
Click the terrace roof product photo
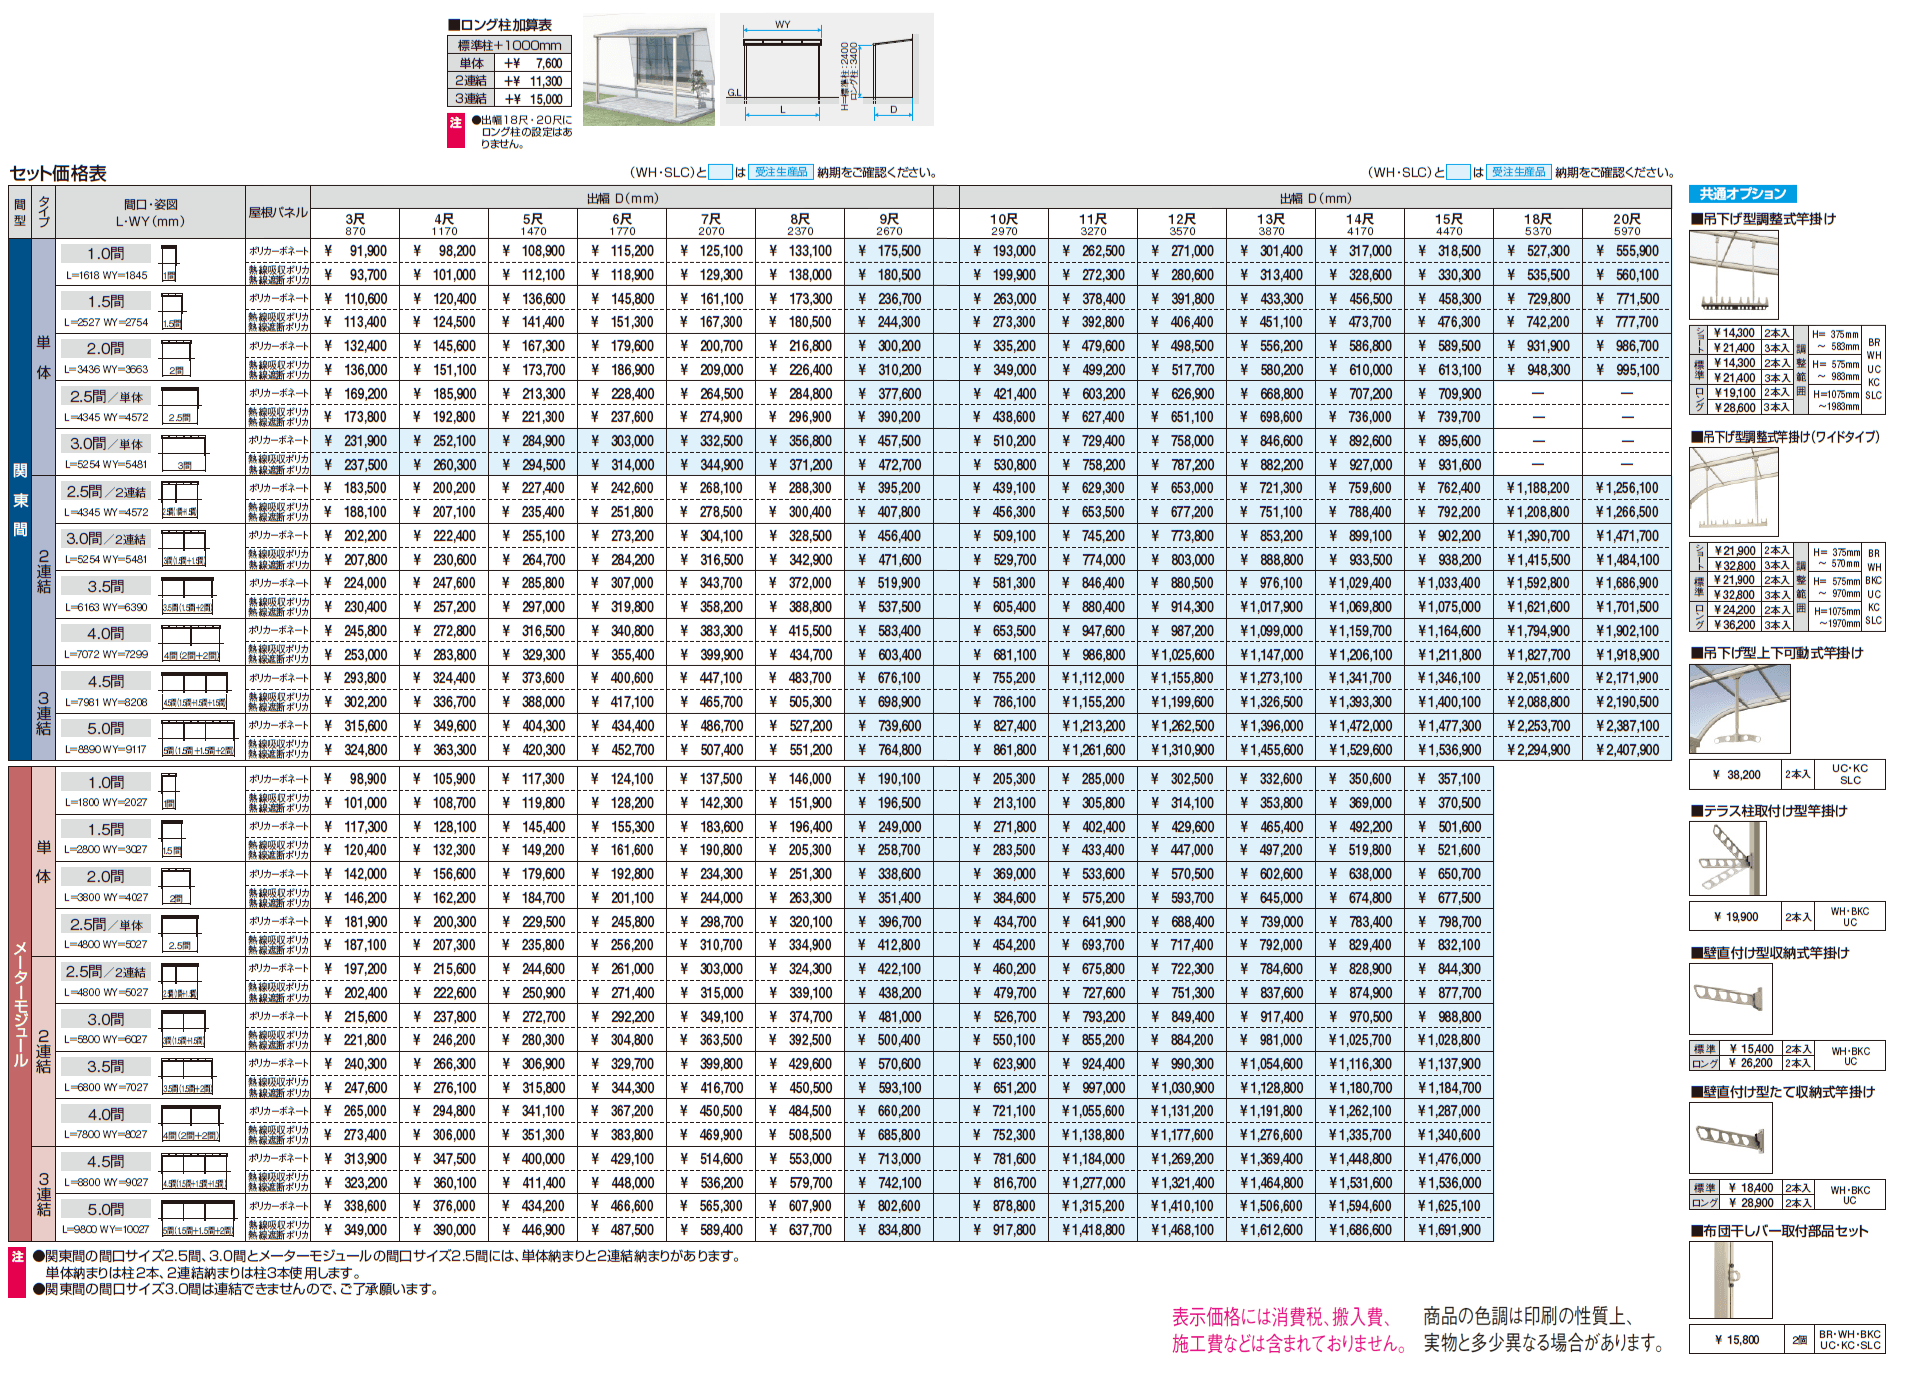tap(648, 70)
